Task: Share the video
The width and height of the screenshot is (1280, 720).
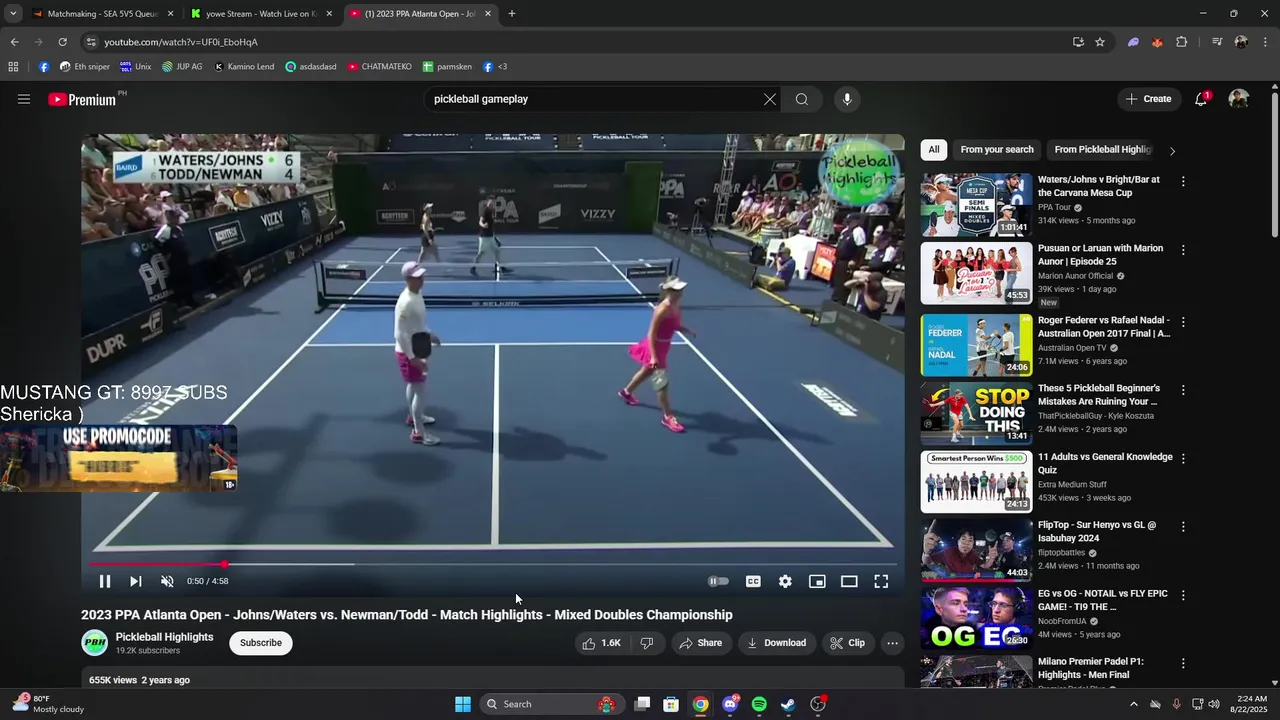Action: (x=700, y=643)
